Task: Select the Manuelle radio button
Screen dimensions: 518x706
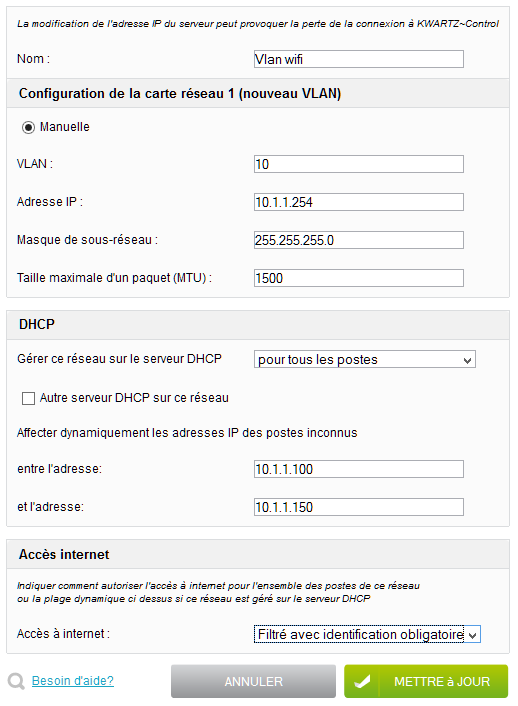Action: pyautogui.click(x=28, y=127)
